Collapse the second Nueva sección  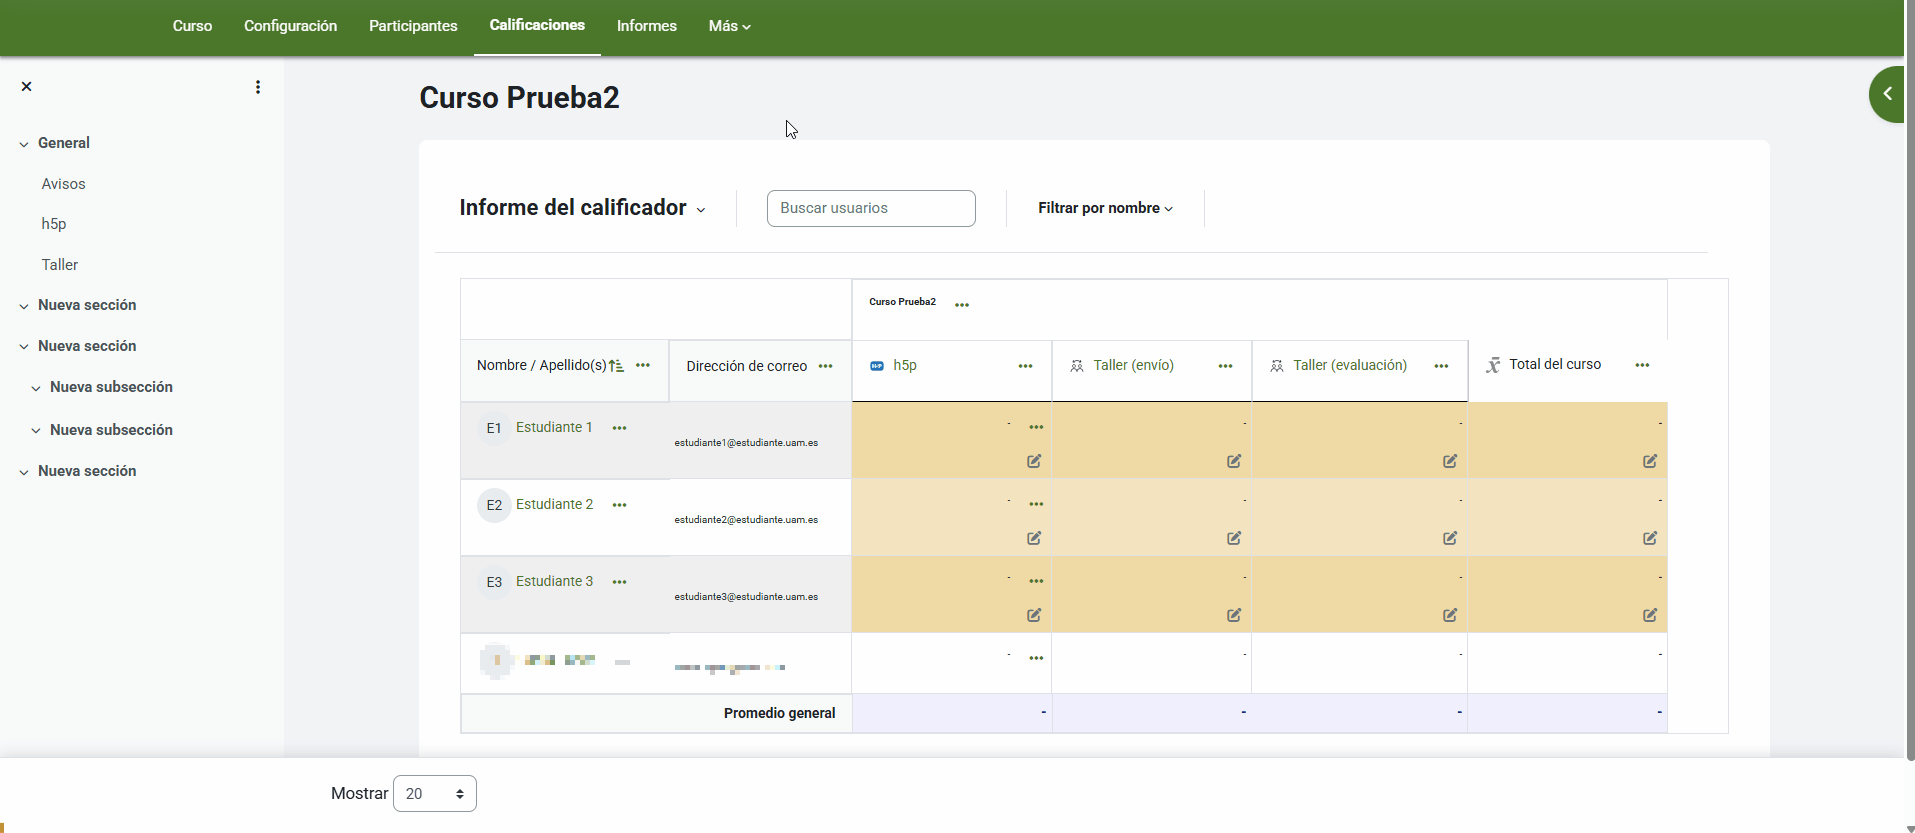(24, 347)
